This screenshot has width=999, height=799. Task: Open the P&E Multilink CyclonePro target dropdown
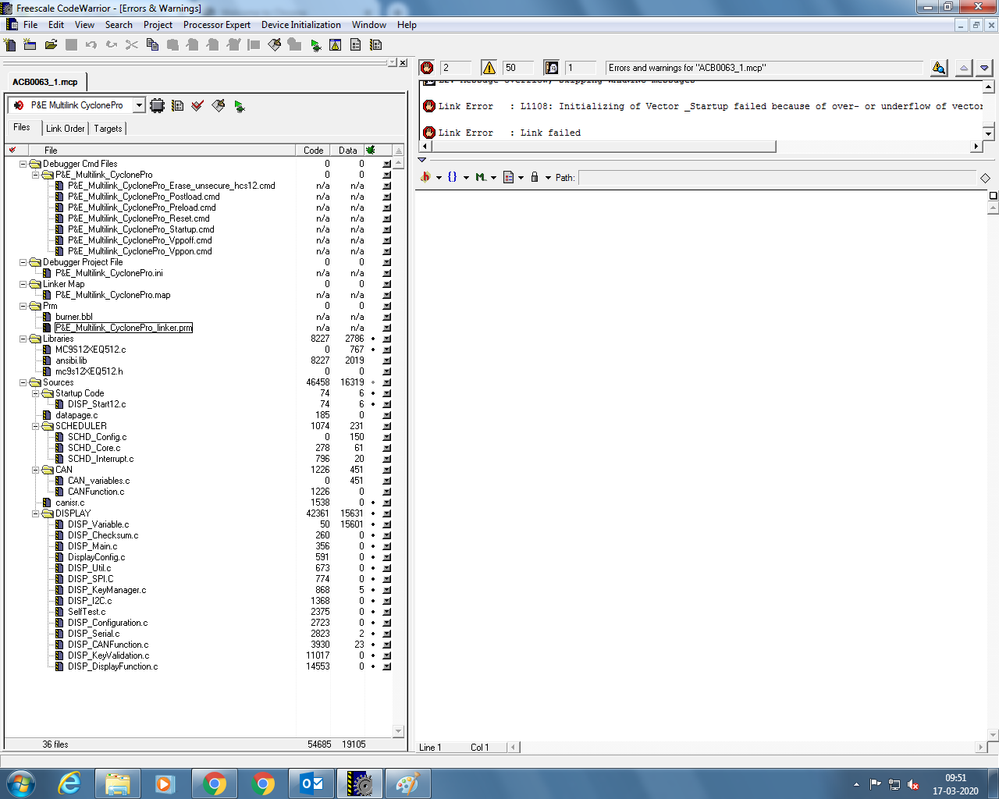(x=139, y=105)
